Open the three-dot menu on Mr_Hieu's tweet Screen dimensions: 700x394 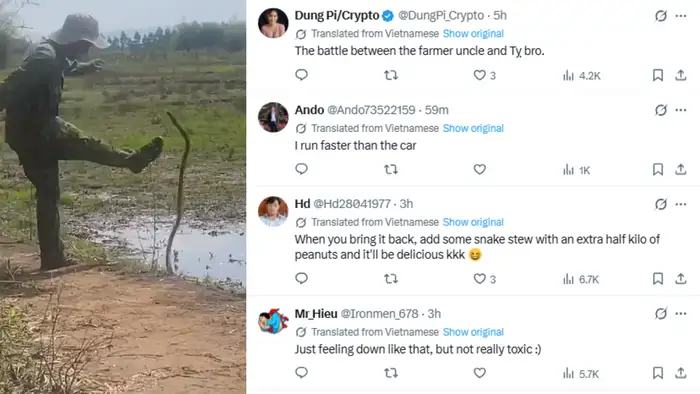pyautogui.click(x=681, y=314)
